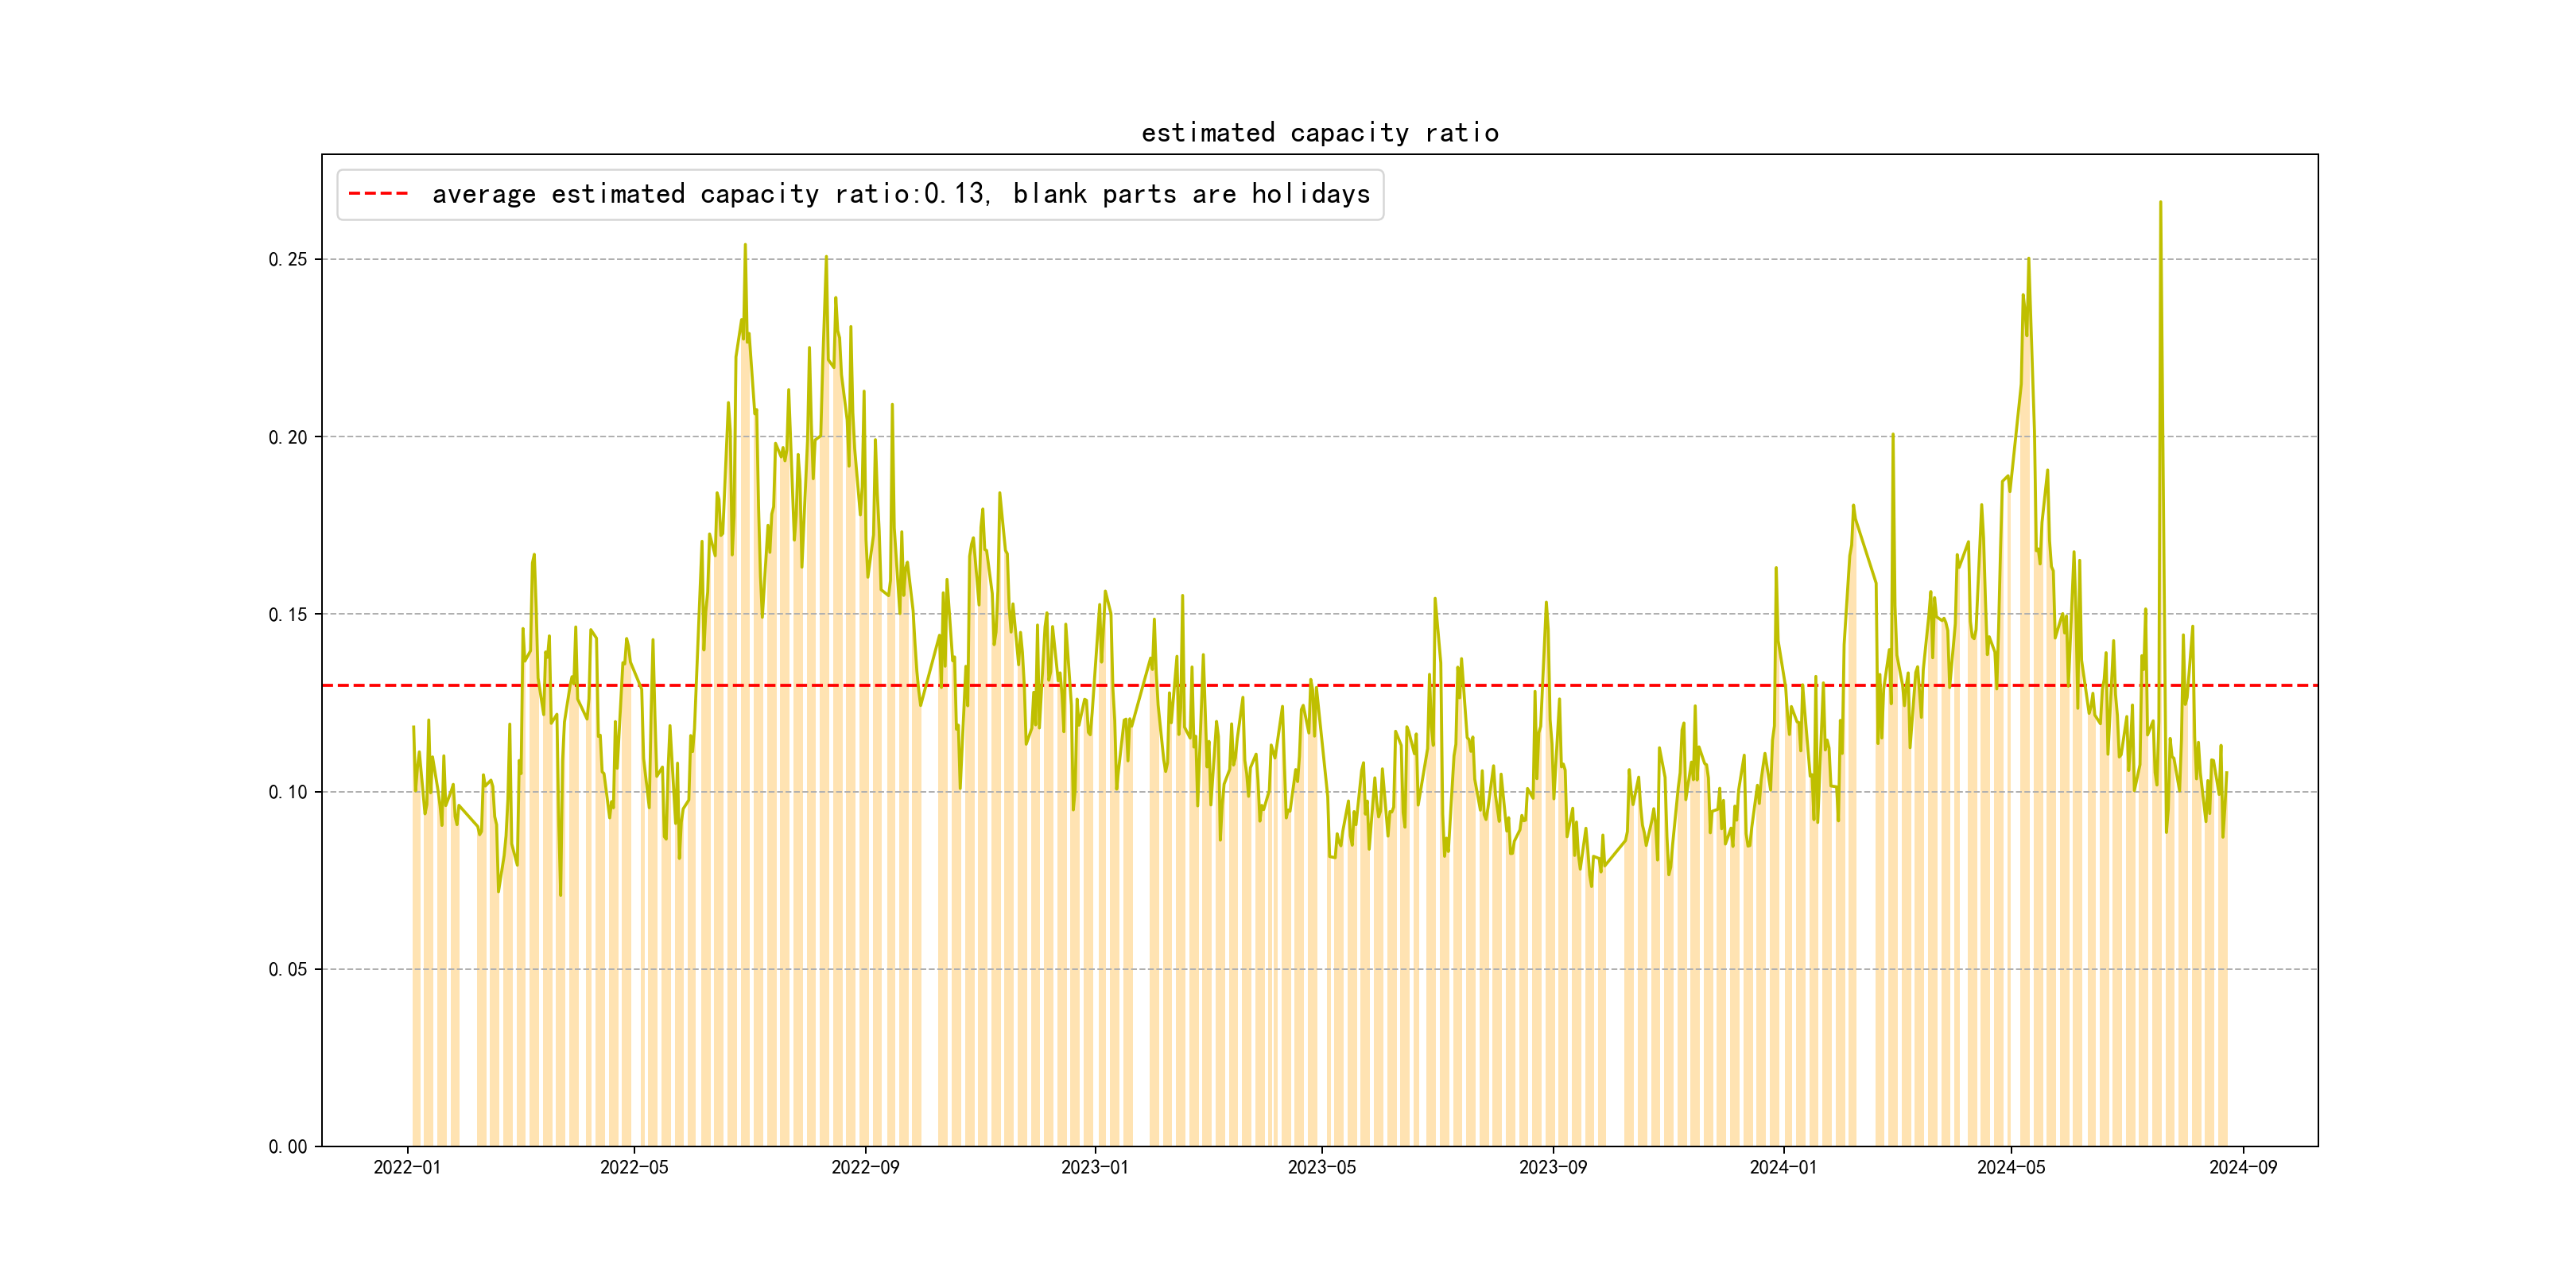Click the 2022-09 x-axis date label

[865, 1168]
